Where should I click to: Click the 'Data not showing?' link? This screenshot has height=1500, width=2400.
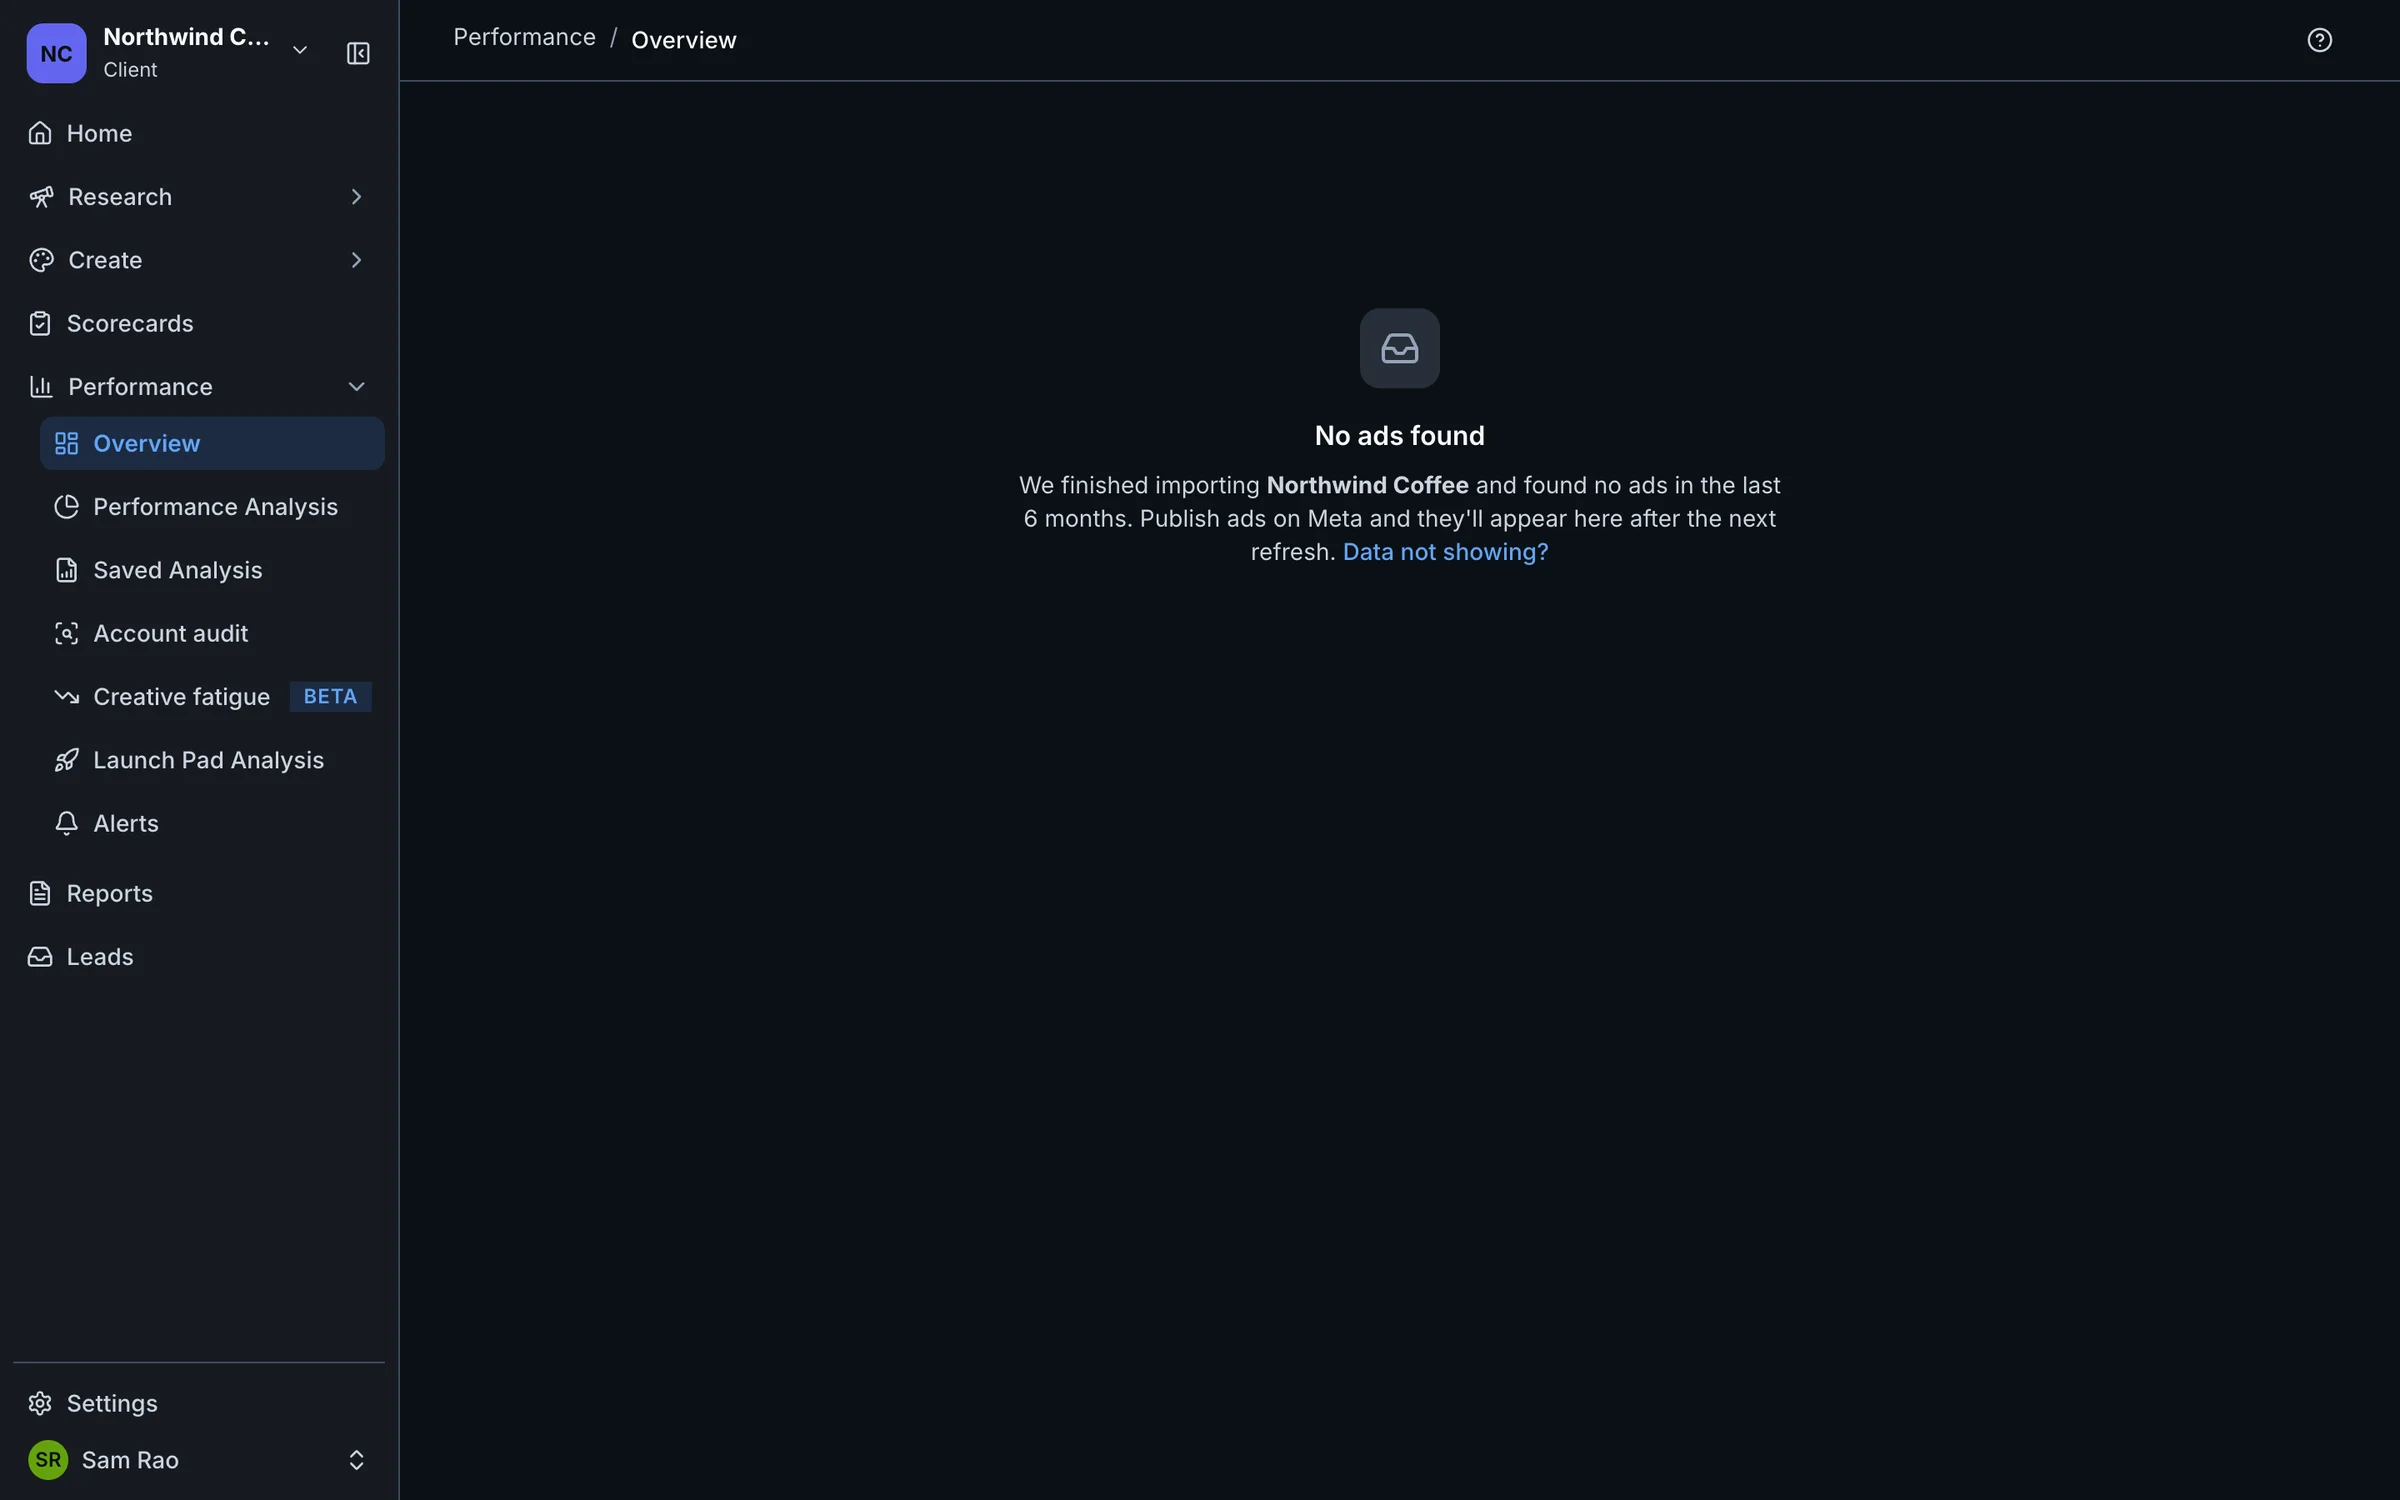click(1445, 552)
